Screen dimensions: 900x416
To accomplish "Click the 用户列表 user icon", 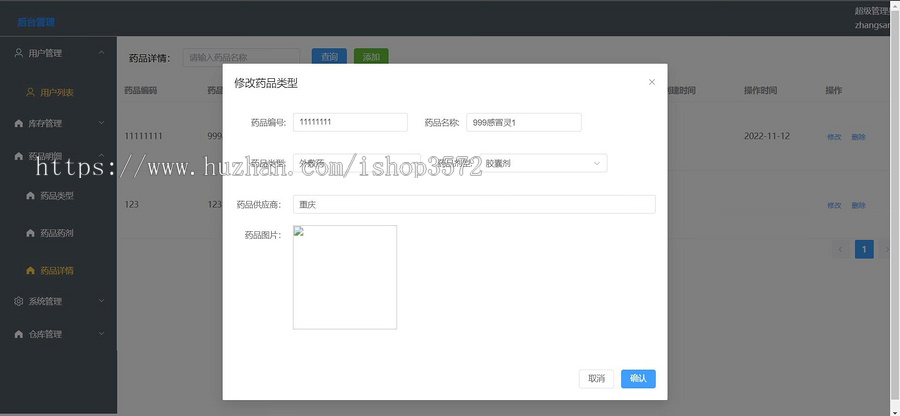I will click(x=30, y=92).
